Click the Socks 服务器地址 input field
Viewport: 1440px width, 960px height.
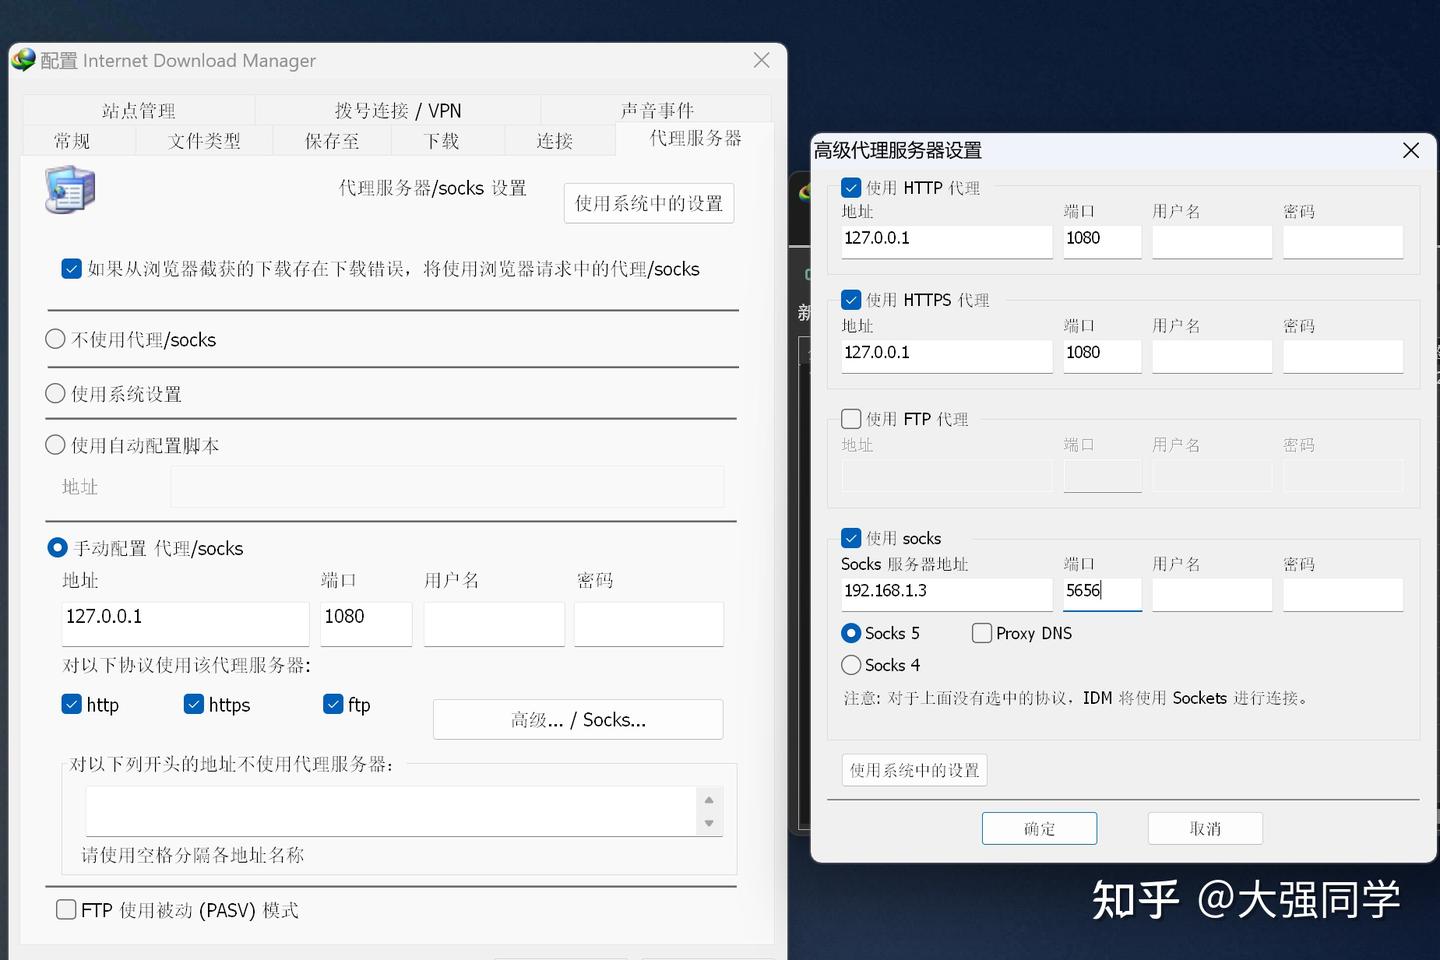(x=945, y=594)
